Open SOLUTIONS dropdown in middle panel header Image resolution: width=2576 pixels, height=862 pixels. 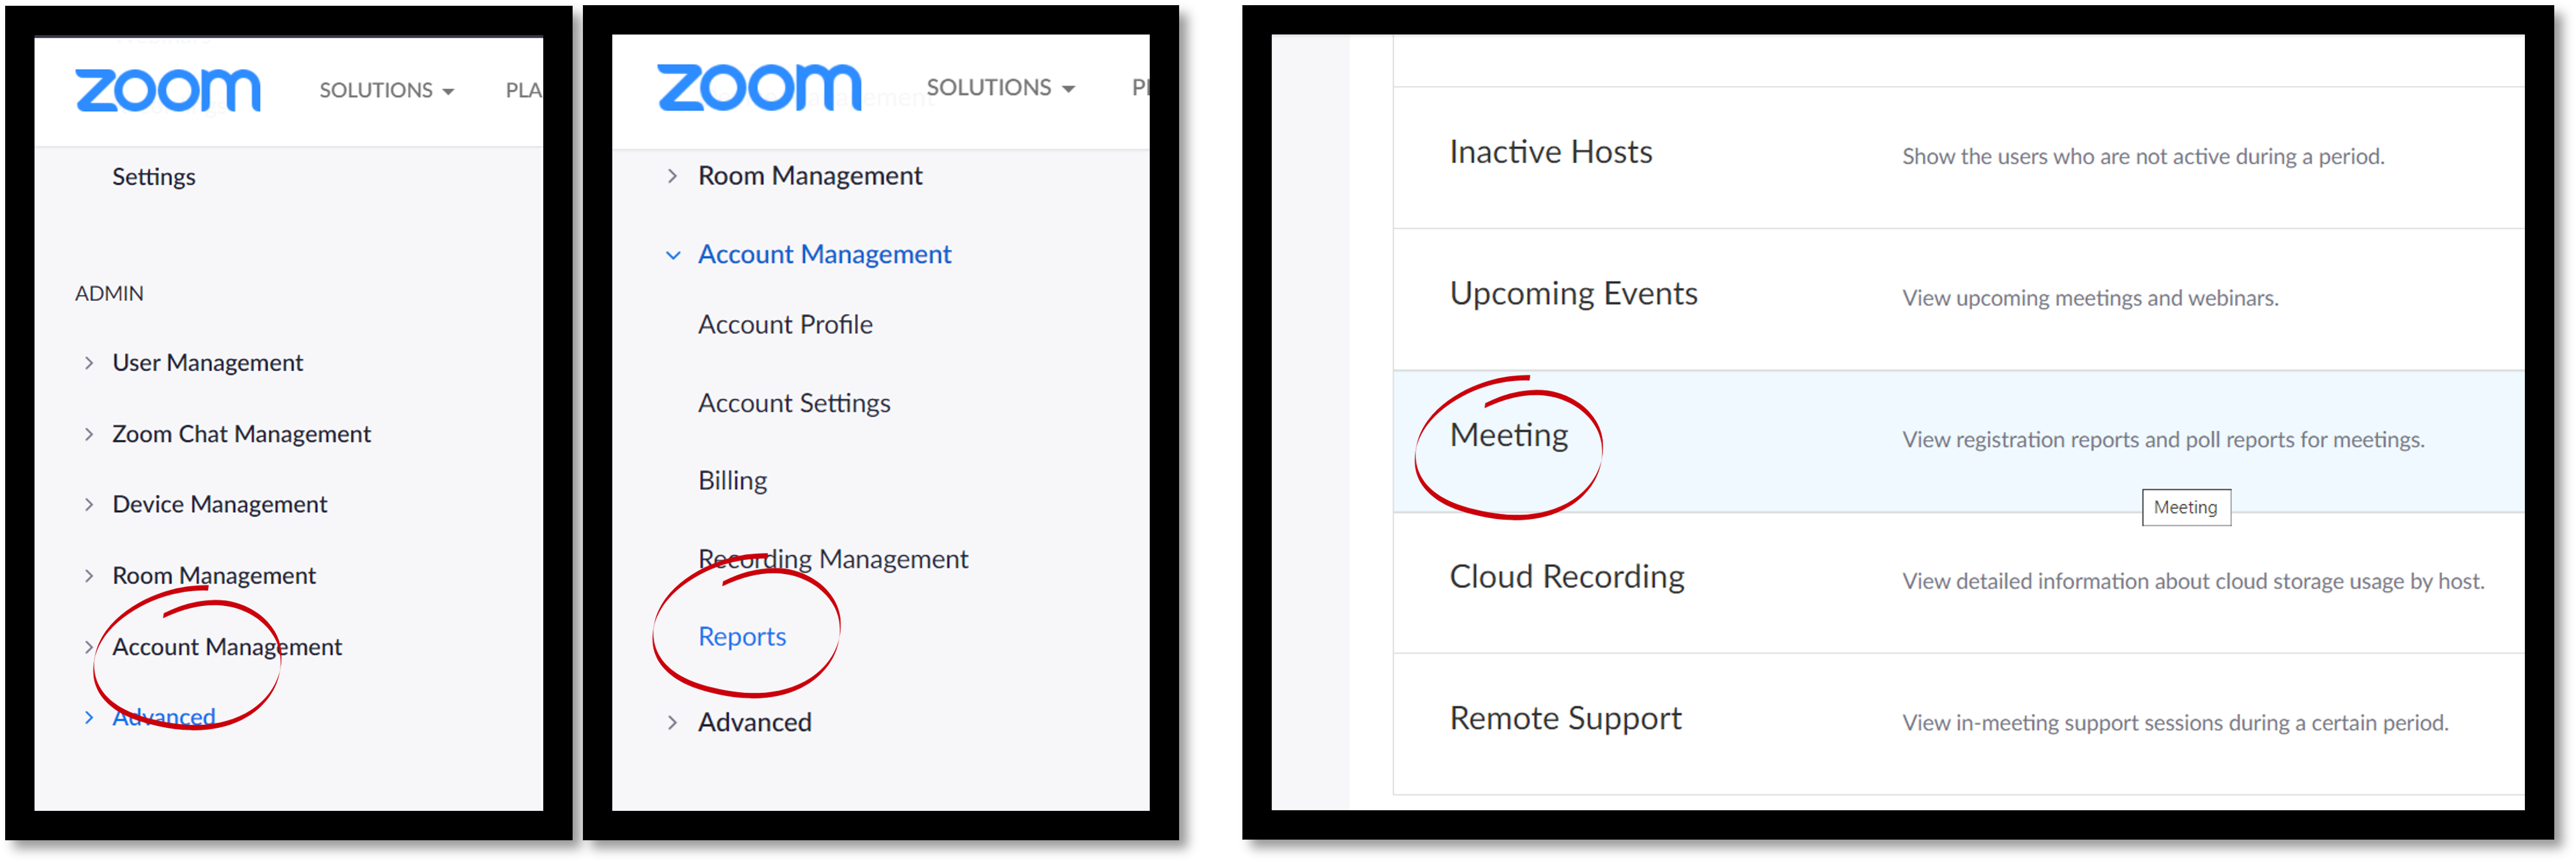click(x=1001, y=87)
